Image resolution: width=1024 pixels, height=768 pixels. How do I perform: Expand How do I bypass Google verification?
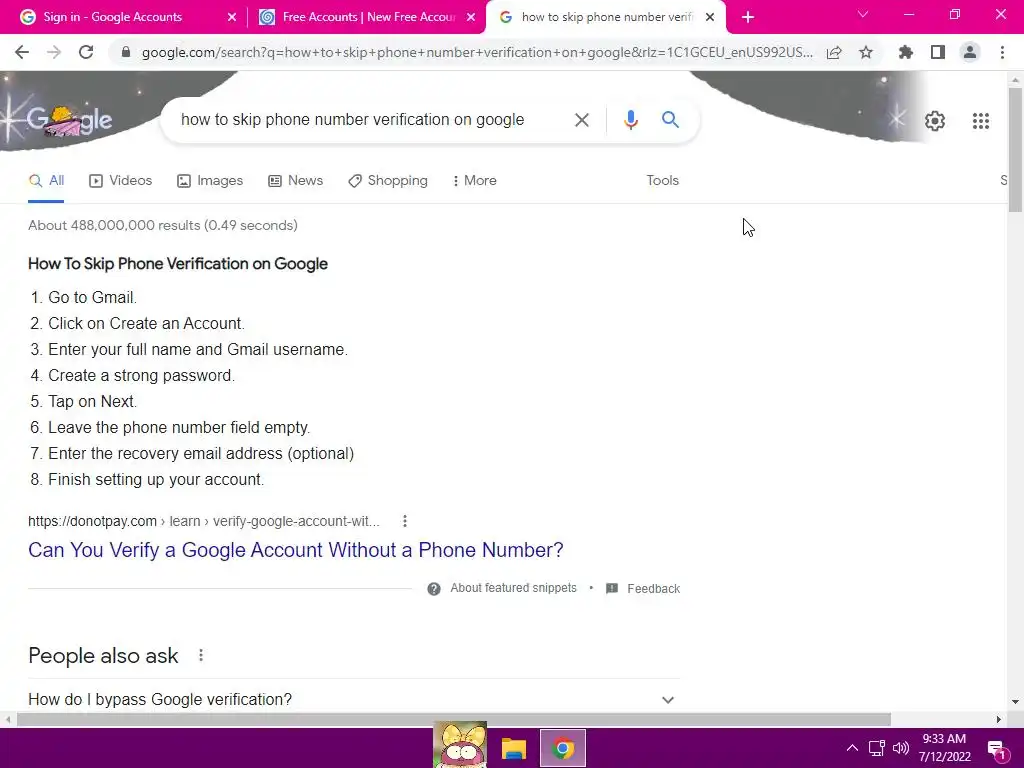click(354, 699)
